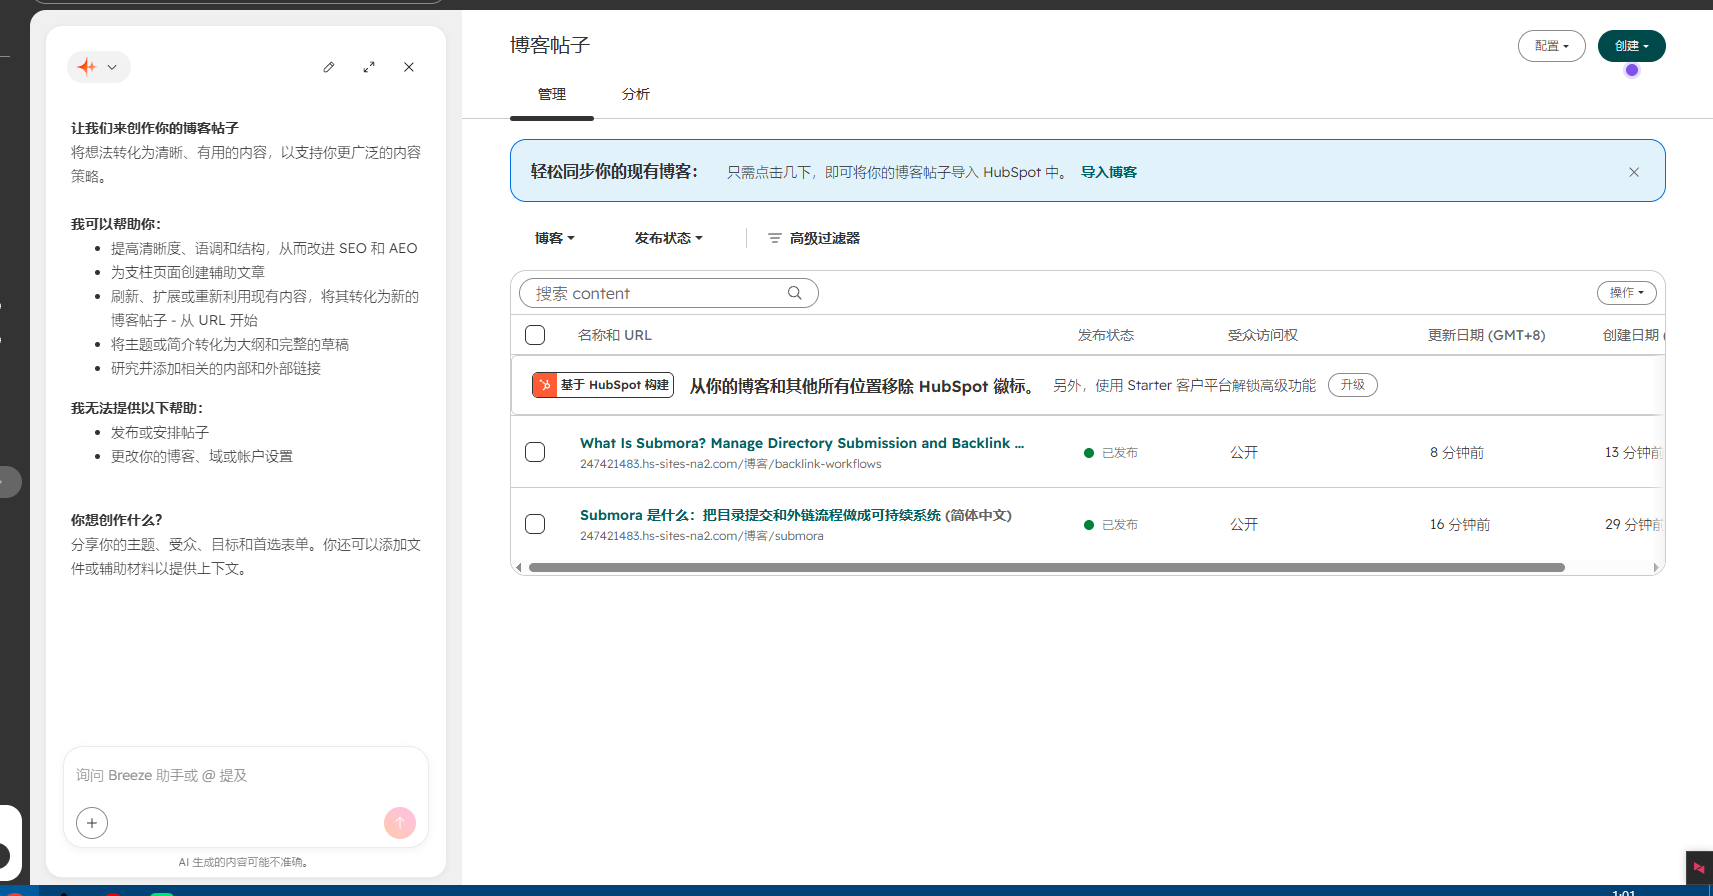Viewport: 1713px width, 896px height.
Task: Open the What Is Submora post
Action: point(802,443)
